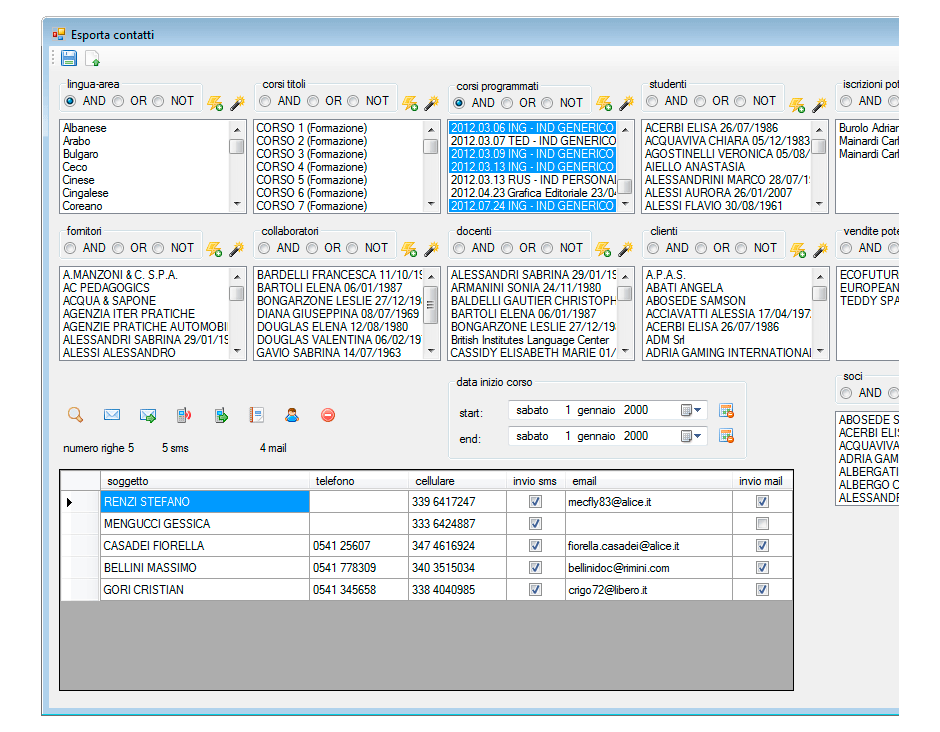Select NOT radio in docenti group

tap(547, 248)
